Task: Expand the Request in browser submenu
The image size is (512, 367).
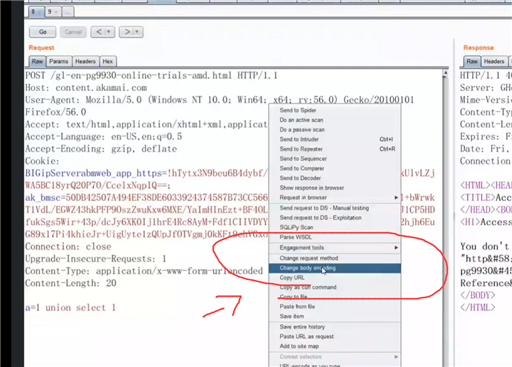Action: click(x=335, y=197)
